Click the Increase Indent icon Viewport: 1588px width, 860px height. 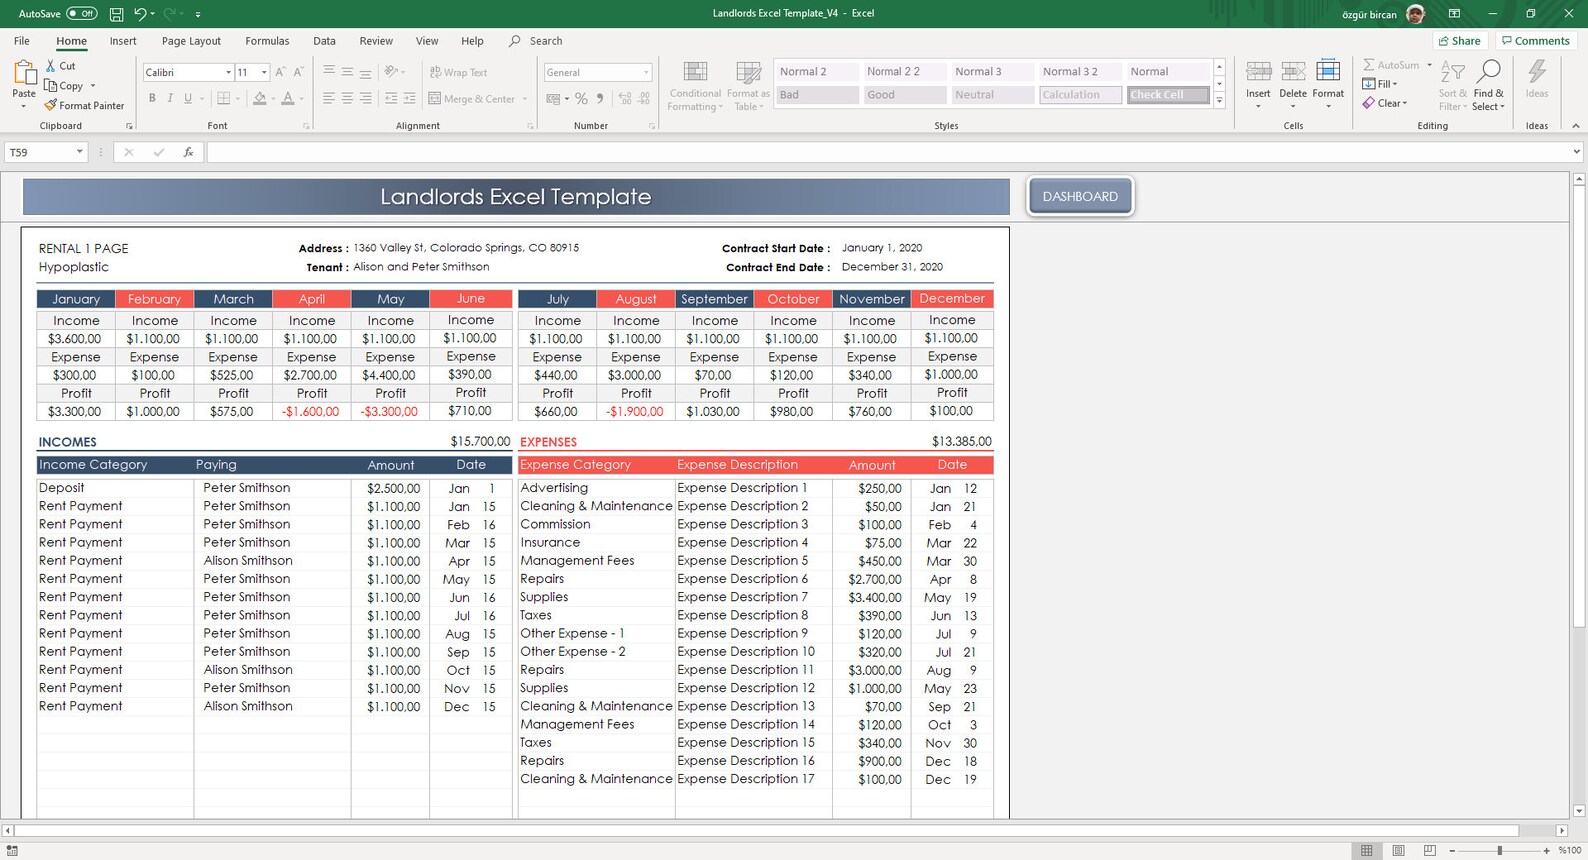tap(409, 98)
